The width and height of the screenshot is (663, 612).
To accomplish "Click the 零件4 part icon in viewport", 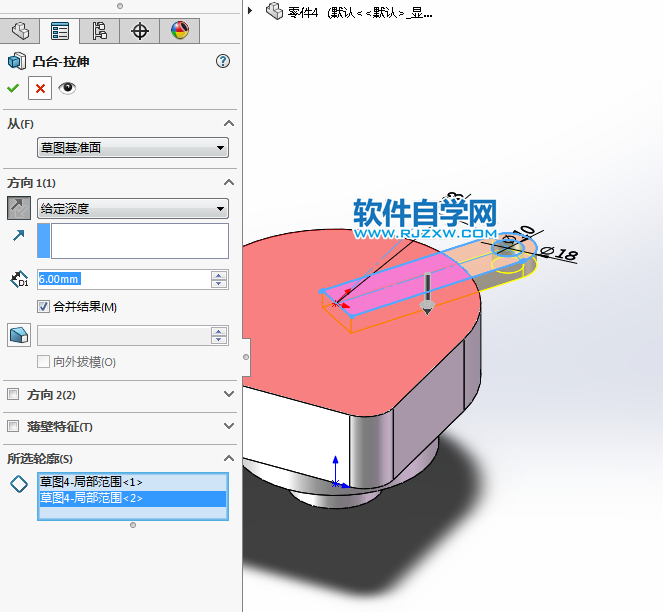I will coord(274,11).
